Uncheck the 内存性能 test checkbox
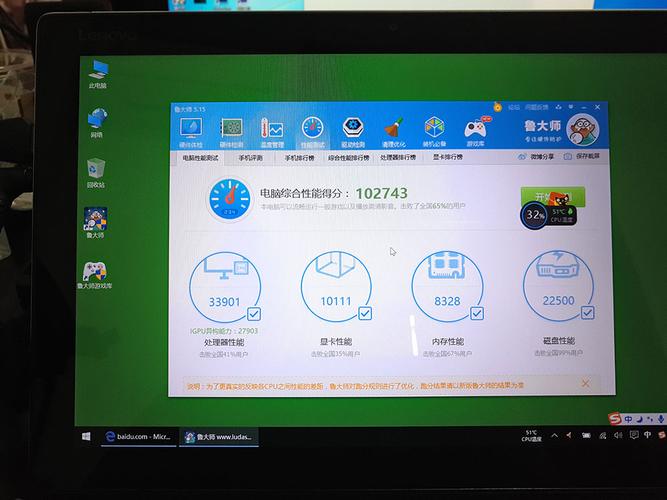667x500 pixels. (476, 314)
